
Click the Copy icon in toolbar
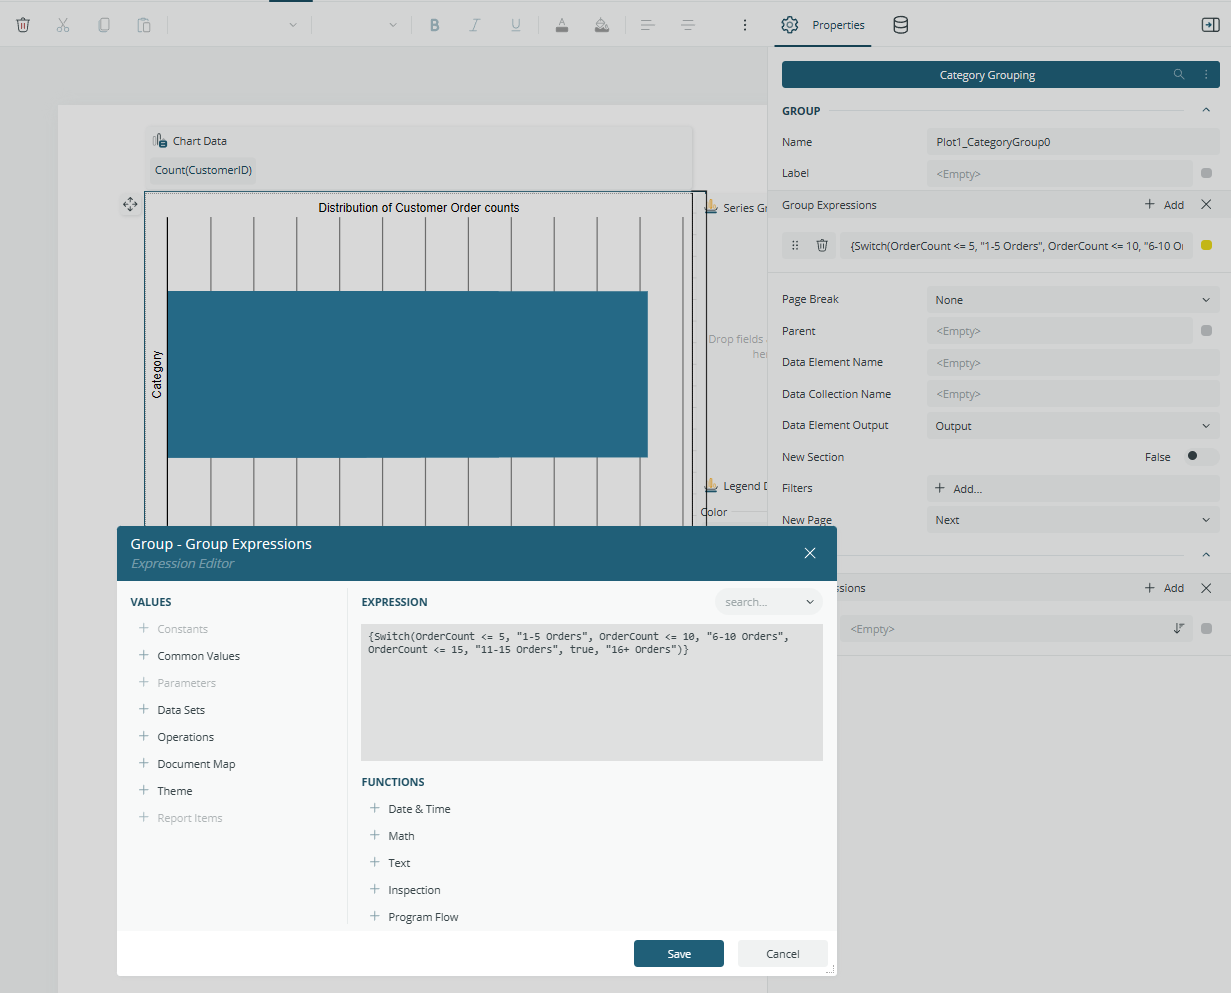[104, 25]
